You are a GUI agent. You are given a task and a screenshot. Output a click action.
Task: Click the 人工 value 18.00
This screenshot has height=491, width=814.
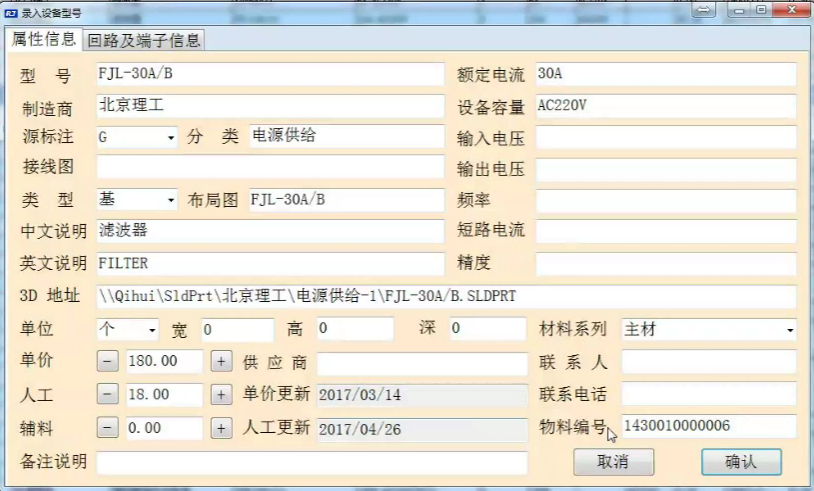165,395
